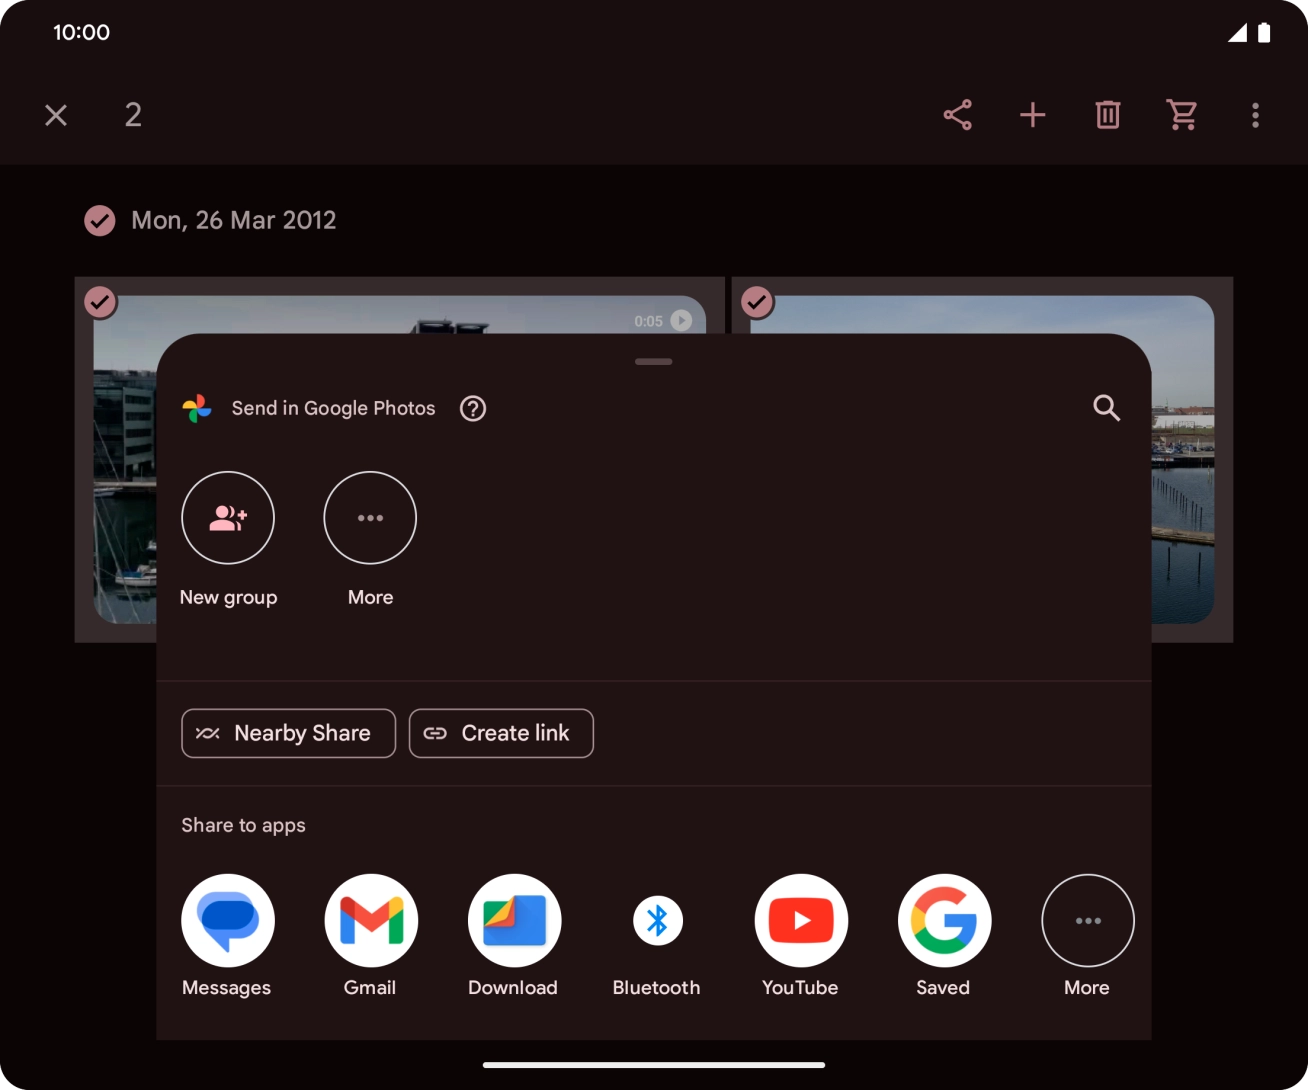The height and width of the screenshot is (1090, 1308).
Task: Share to Messages app
Action: 228,921
